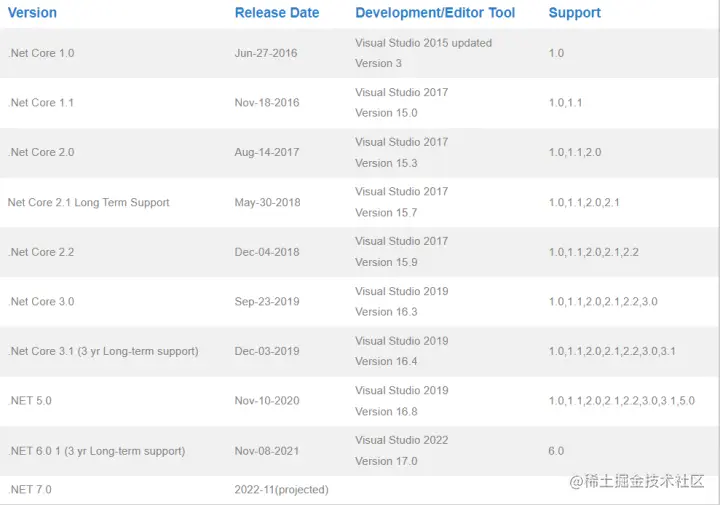Click 'Visual Studio 2022 Version 17.0' cell
The height and width of the screenshot is (505, 720).
pyautogui.click(x=402, y=450)
